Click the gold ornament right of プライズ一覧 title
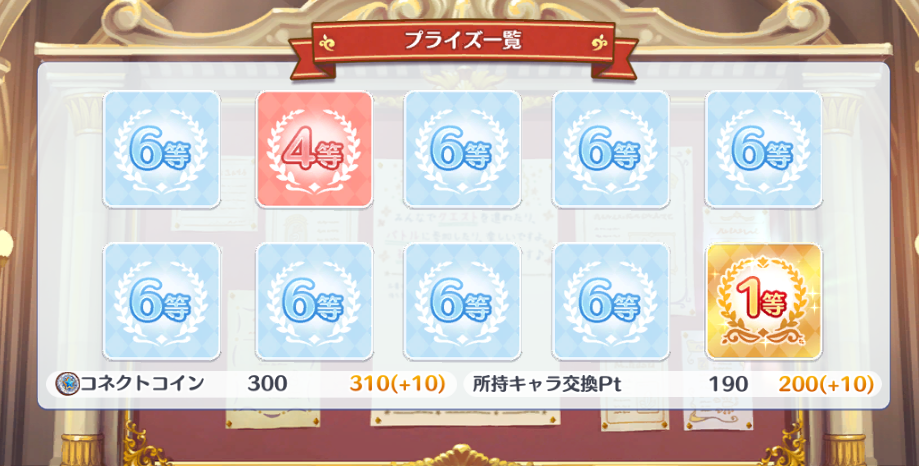 coord(599,42)
